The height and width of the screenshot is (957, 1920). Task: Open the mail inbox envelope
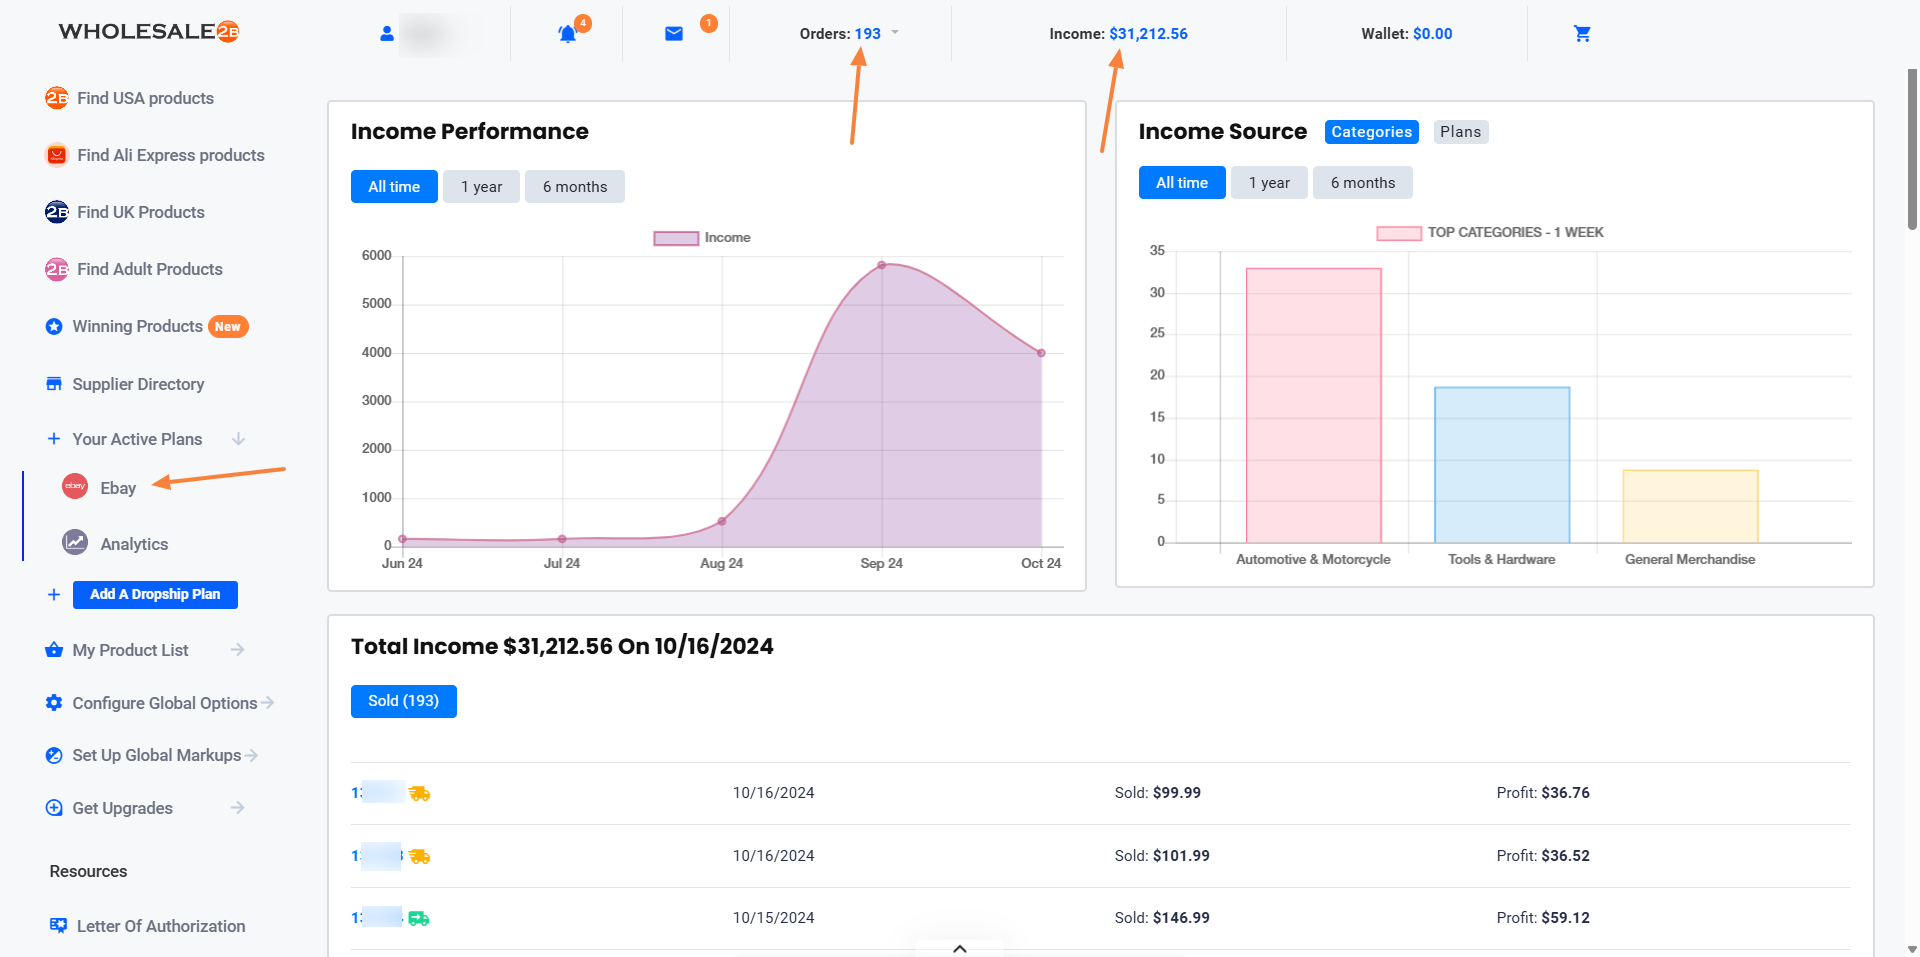click(x=675, y=33)
